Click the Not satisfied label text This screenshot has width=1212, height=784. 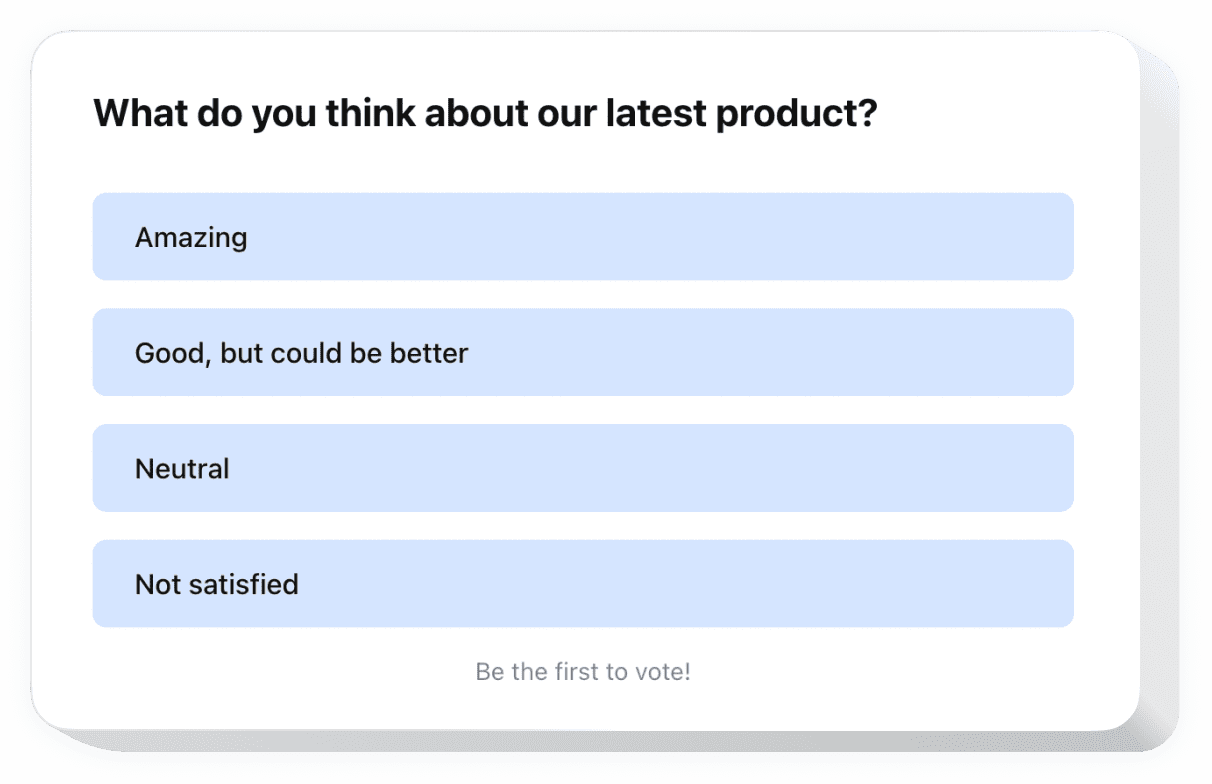pyautogui.click(x=217, y=584)
